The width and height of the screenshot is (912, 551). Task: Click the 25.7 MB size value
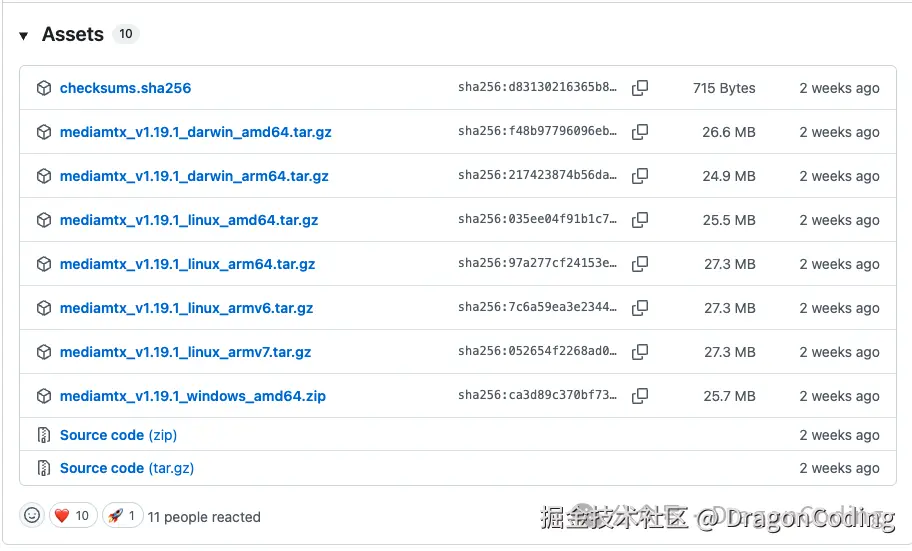pyautogui.click(x=729, y=396)
